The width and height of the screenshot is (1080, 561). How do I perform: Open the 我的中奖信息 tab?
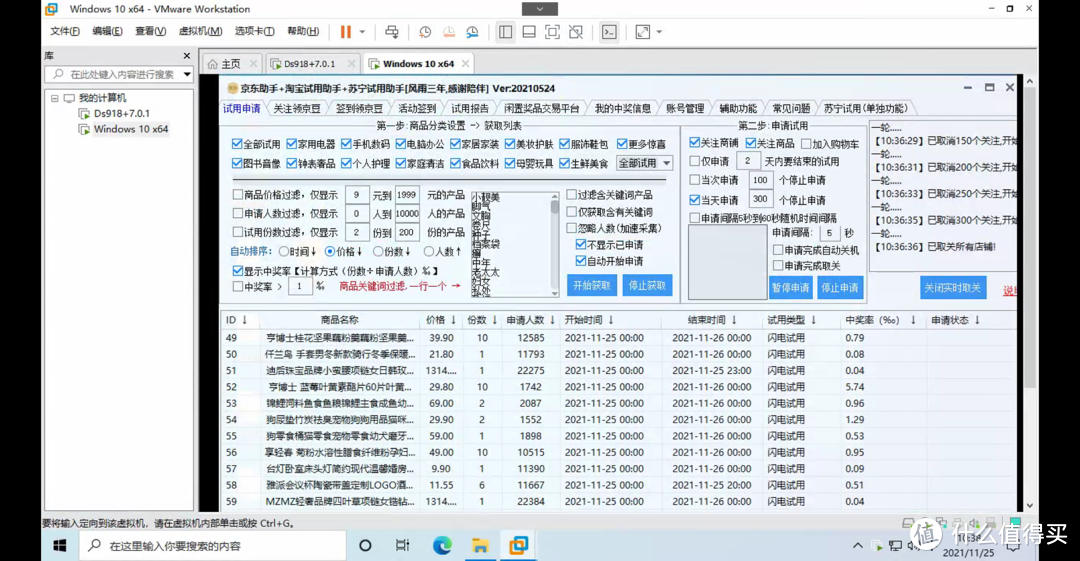[623, 108]
